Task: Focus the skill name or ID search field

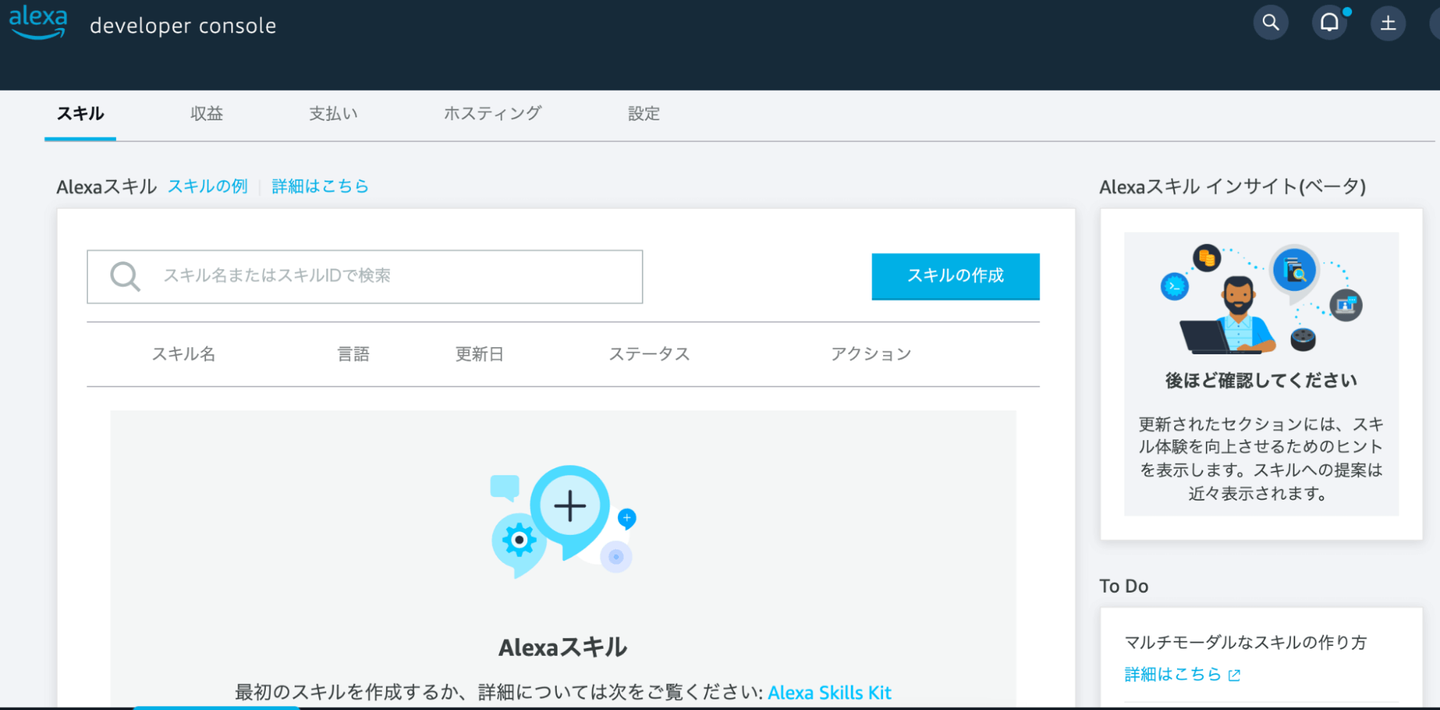Action: coord(365,276)
